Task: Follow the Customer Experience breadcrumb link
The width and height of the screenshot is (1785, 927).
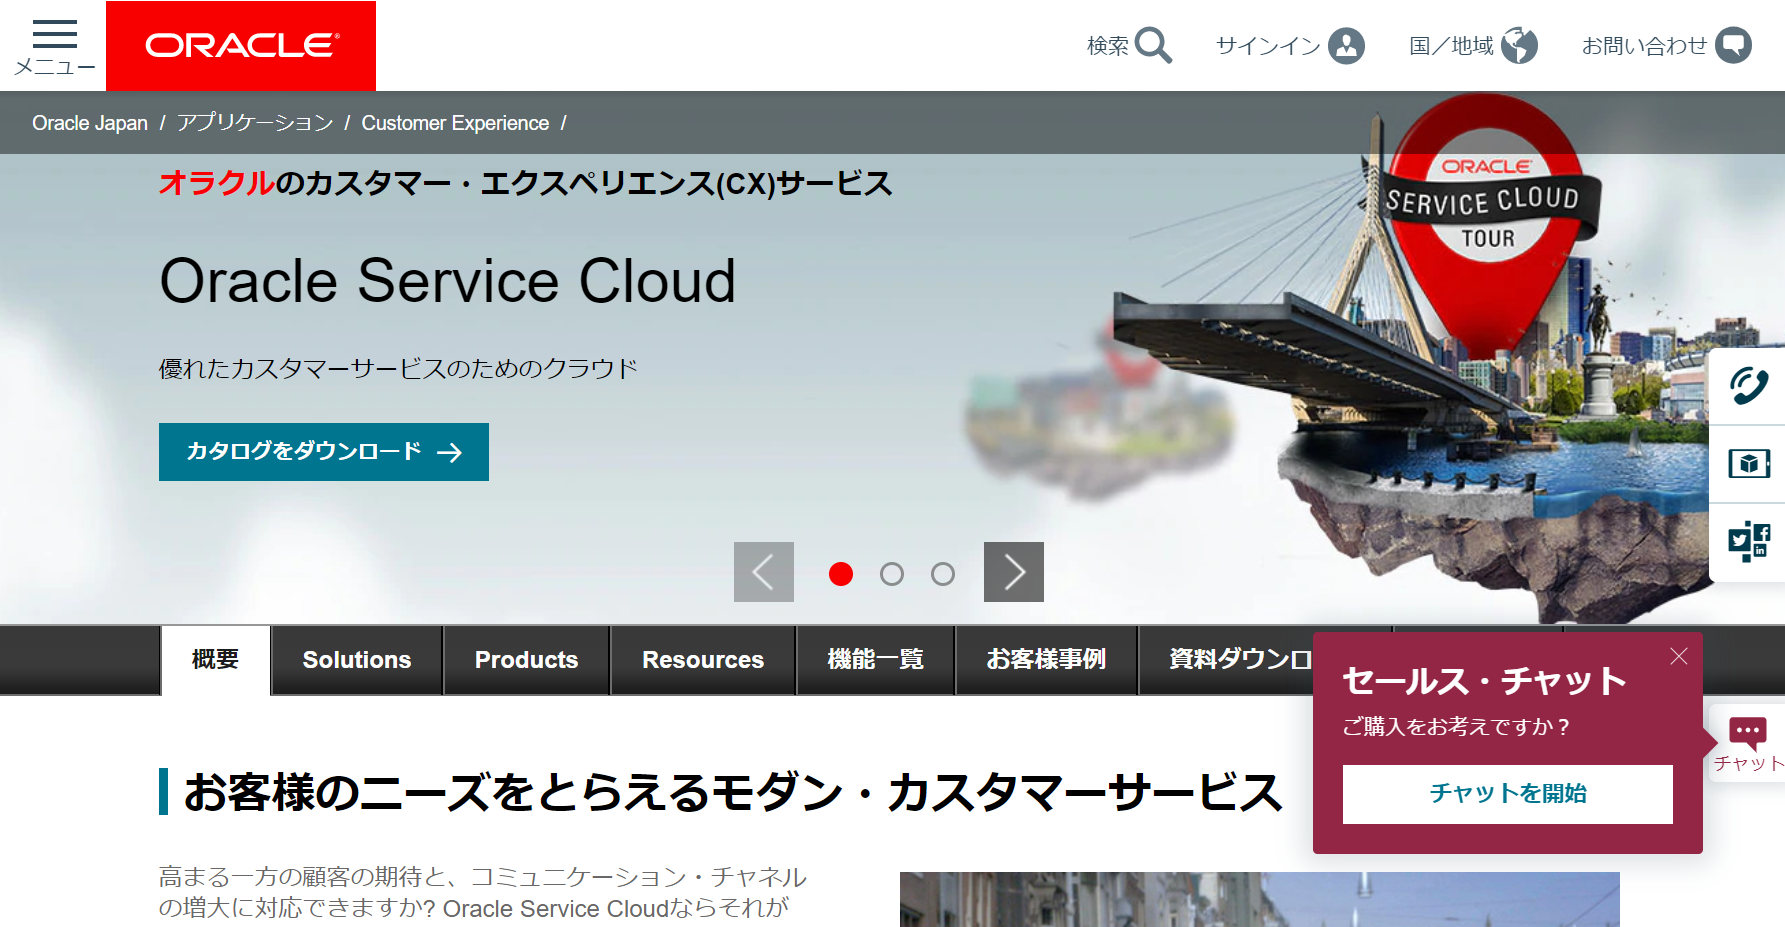Action: (455, 123)
